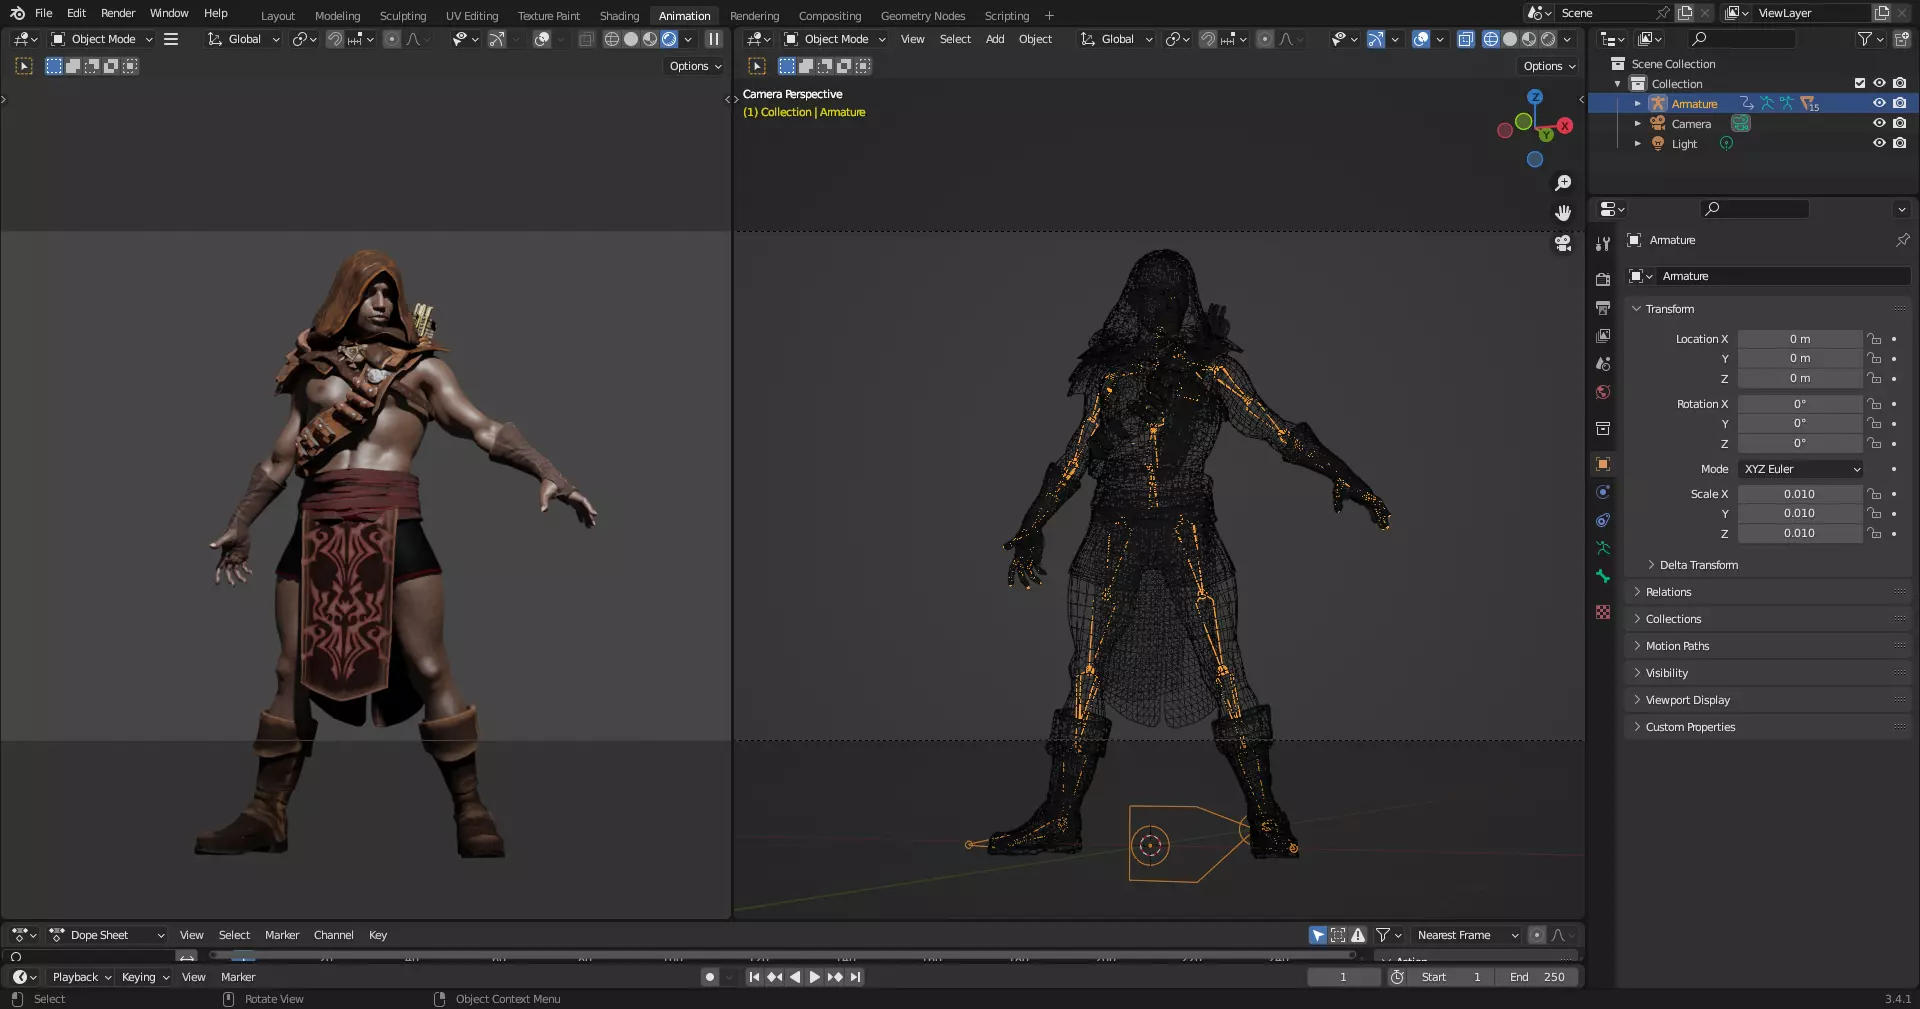Switch to the Sculpting workspace tab
Screen dimensions: 1920x1009
point(403,16)
